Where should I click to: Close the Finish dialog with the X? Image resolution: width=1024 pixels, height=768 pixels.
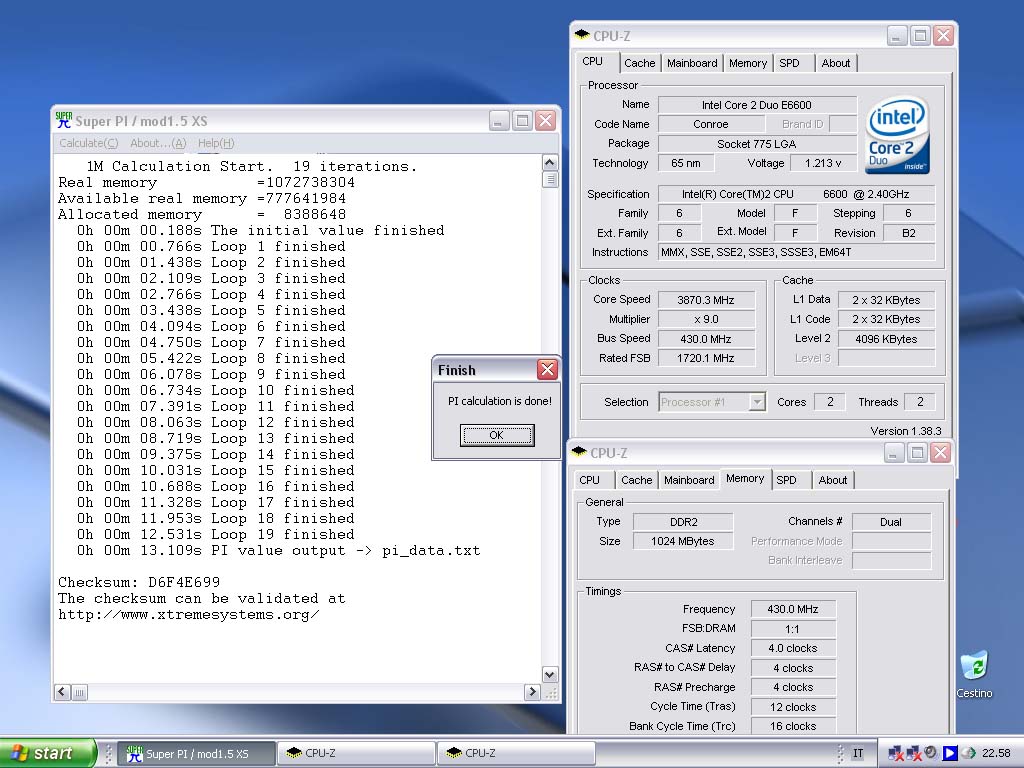click(x=547, y=370)
